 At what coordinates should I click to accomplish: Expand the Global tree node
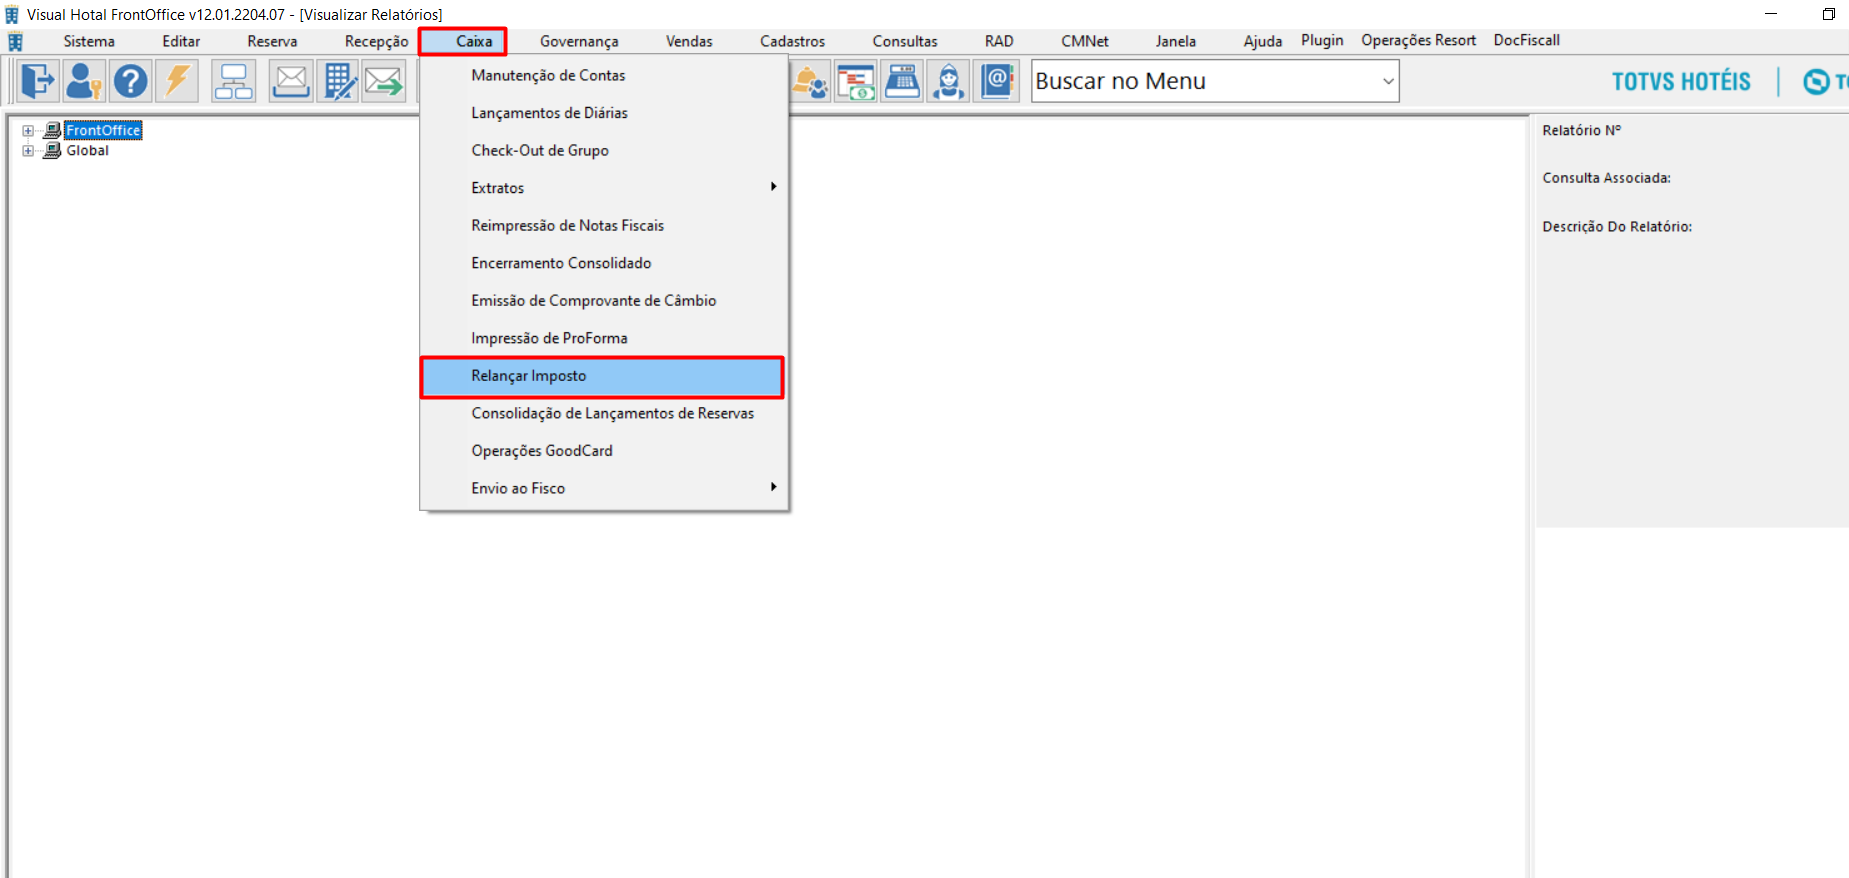coord(28,151)
